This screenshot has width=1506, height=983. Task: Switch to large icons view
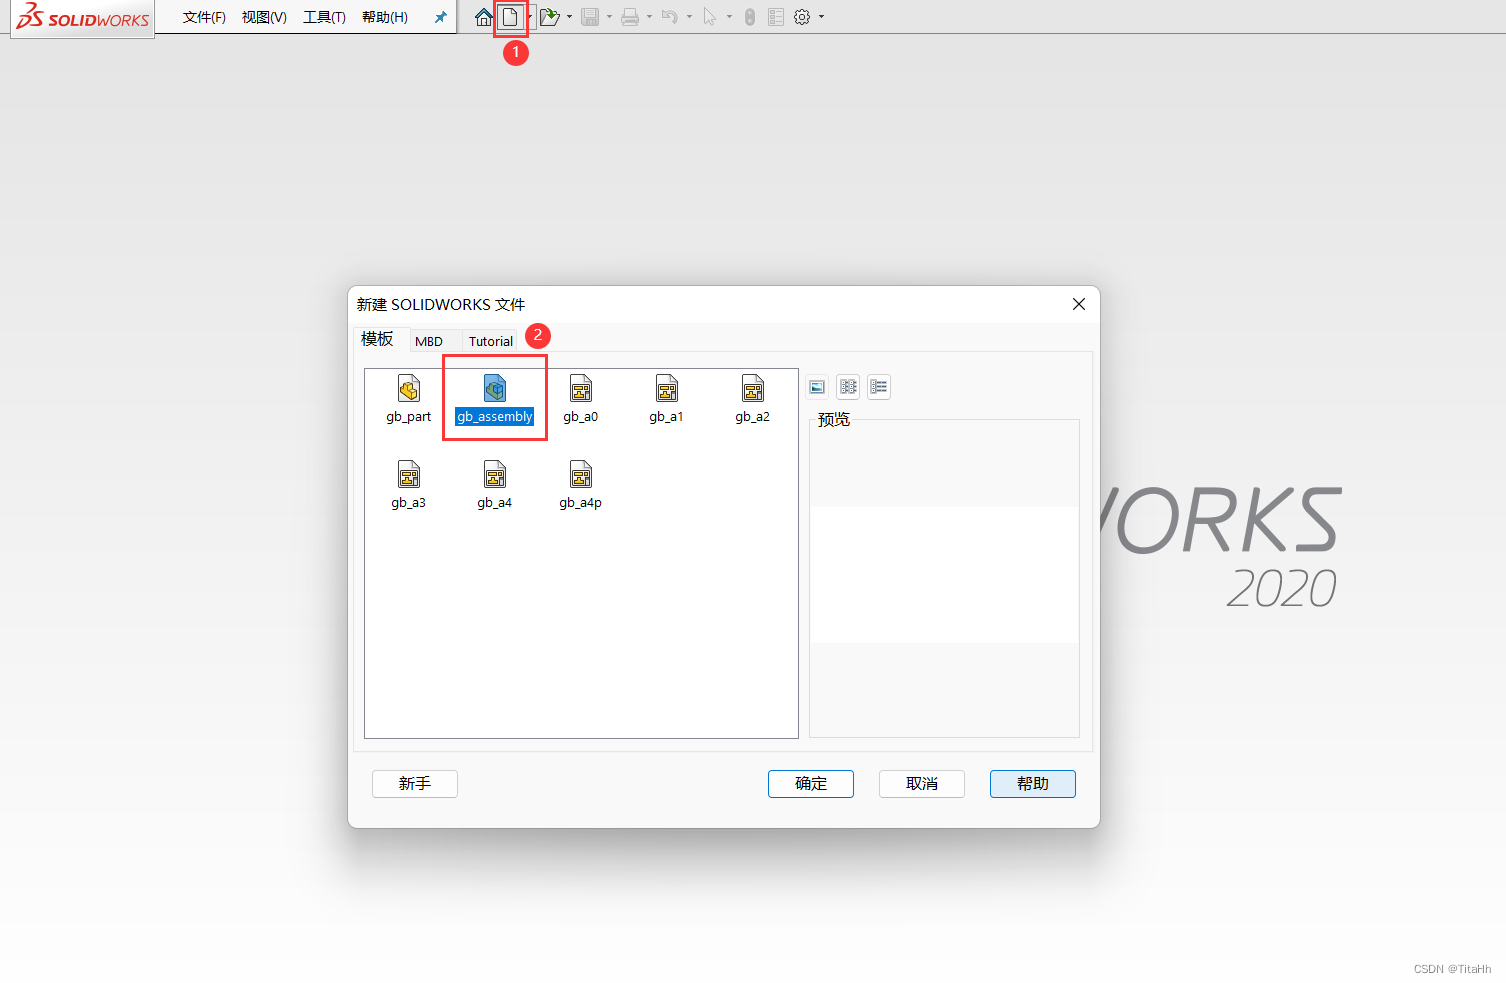pyautogui.click(x=818, y=387)
